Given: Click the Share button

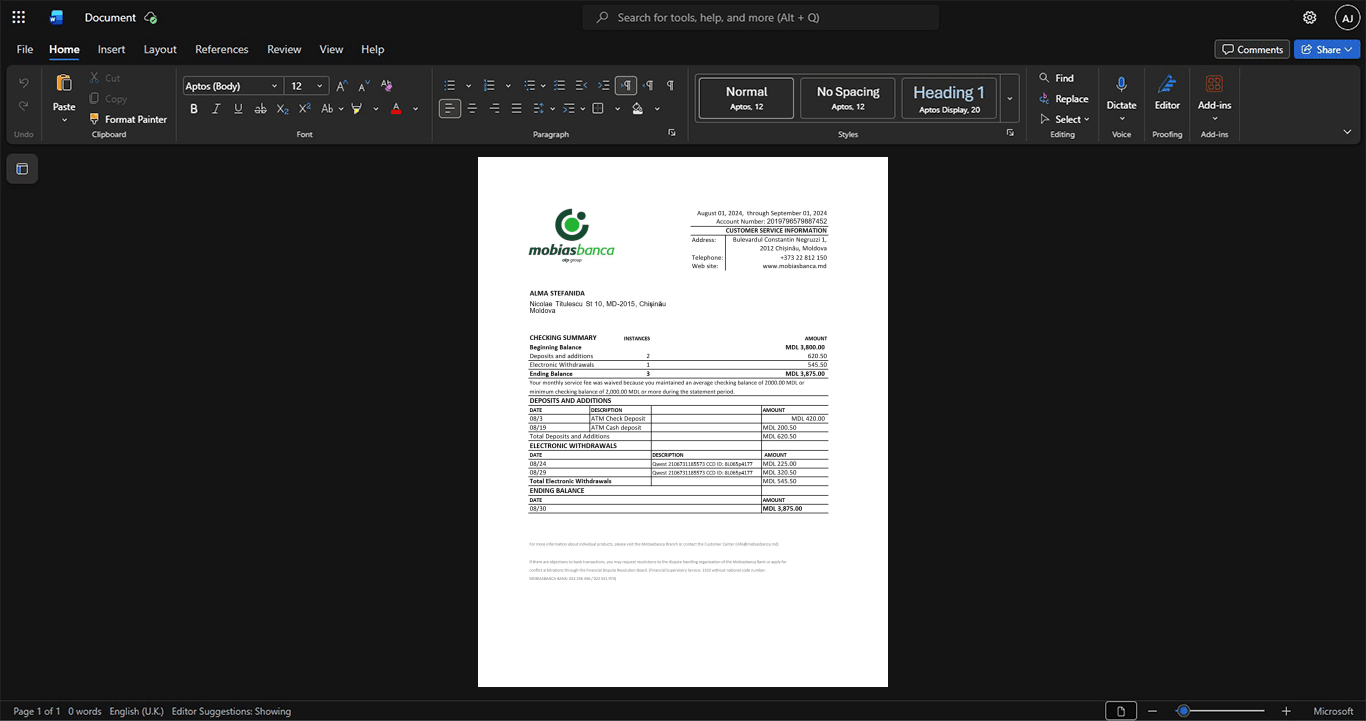Looking at the screenshot, I should pyautogui.click(x=1327, y=49).
